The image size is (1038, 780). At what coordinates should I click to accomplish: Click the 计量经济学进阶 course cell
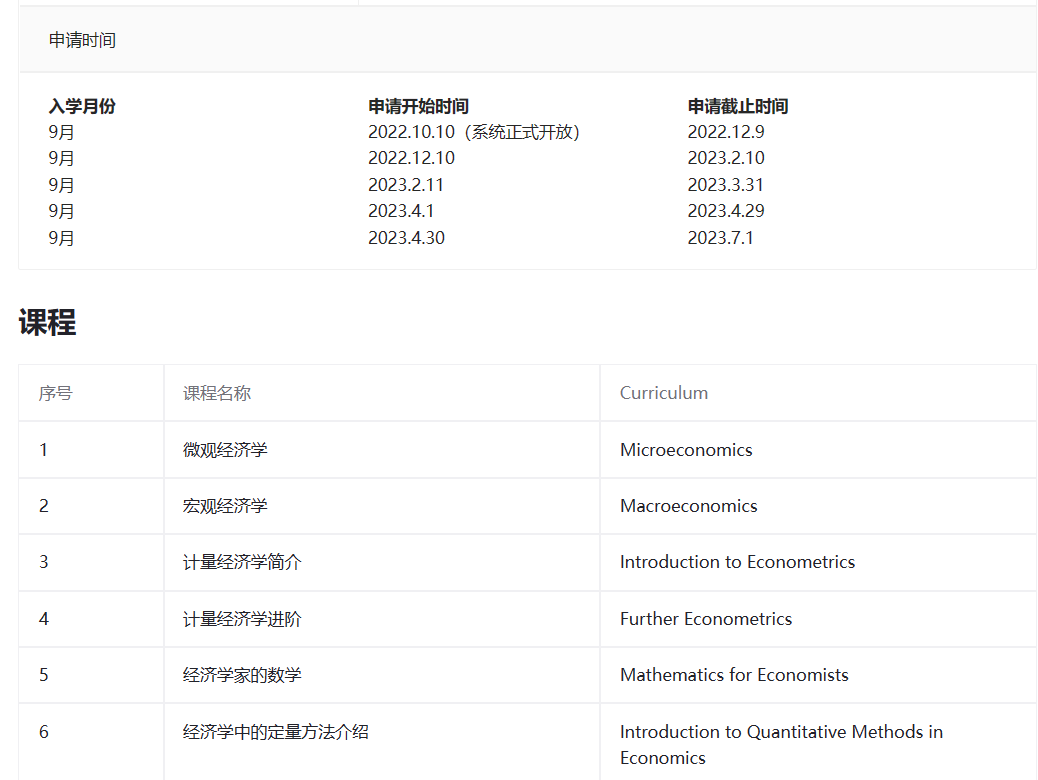242,619
